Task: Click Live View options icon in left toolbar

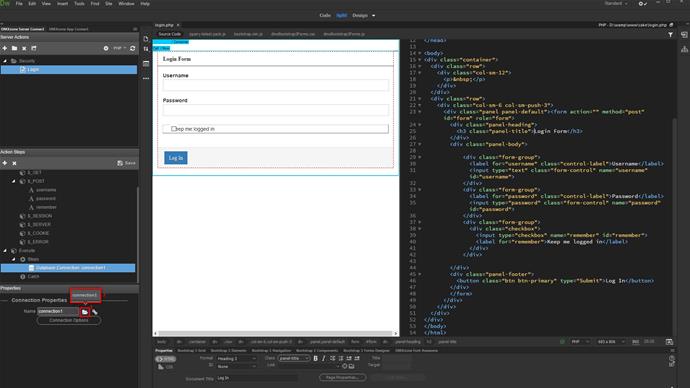Action: (x=146, y=64)
